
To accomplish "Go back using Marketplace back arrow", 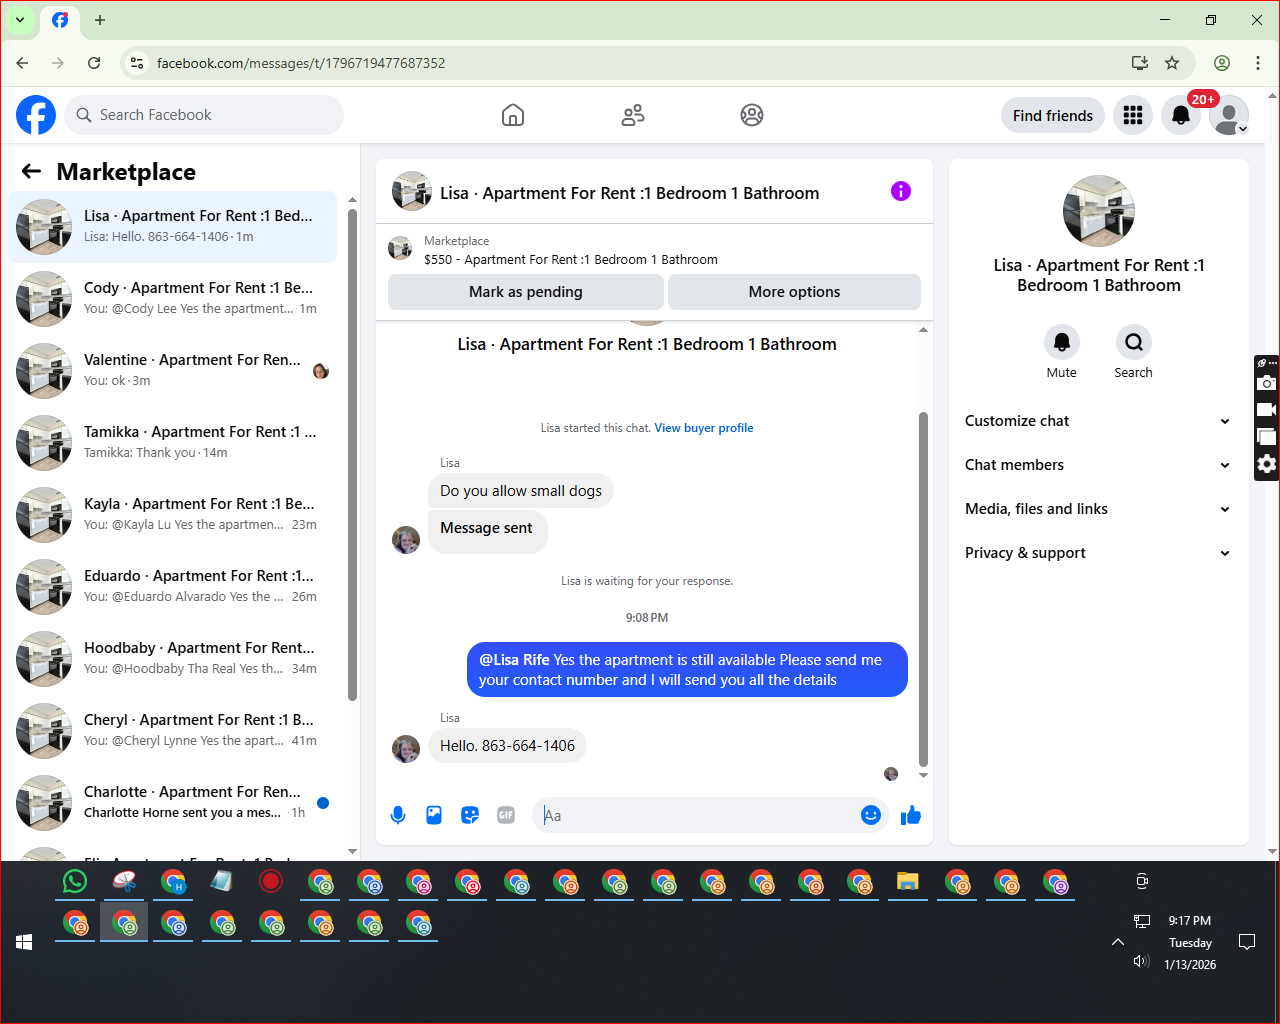I will click(31, 171).
